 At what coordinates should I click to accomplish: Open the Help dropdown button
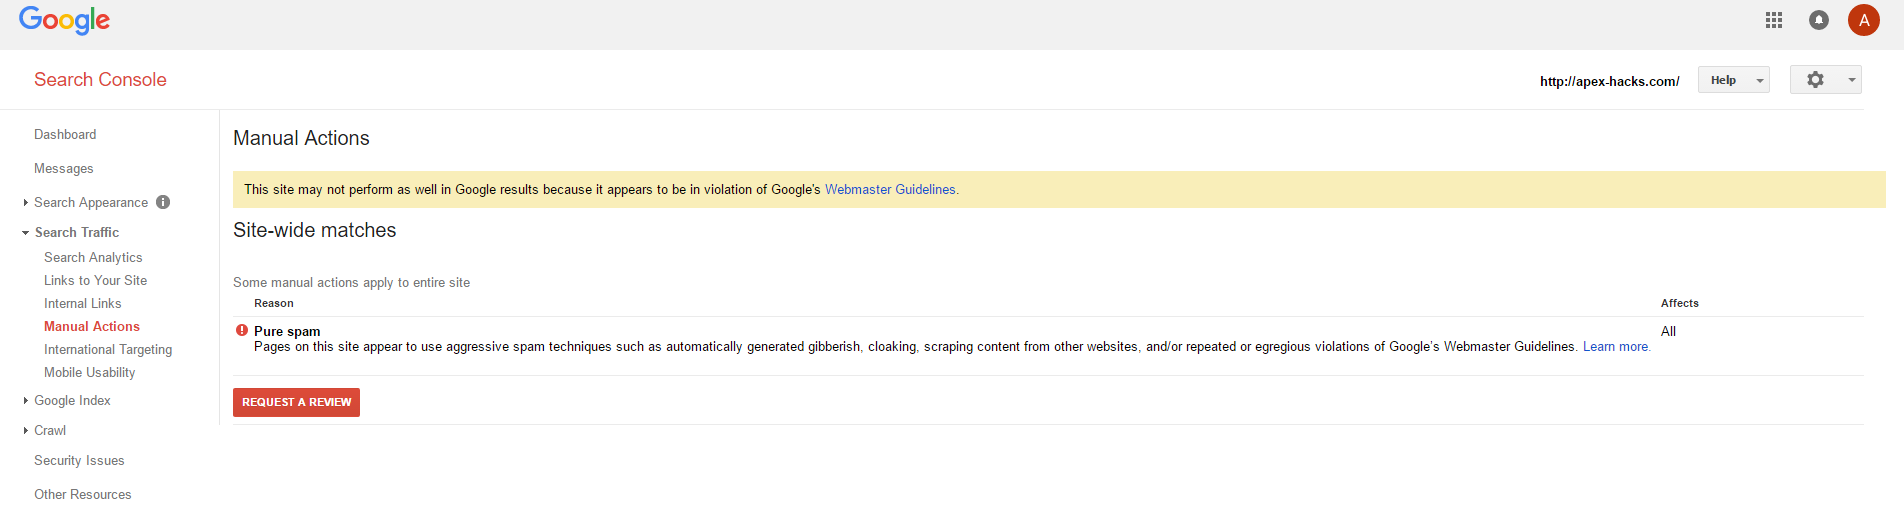[x=1734, y=80]
